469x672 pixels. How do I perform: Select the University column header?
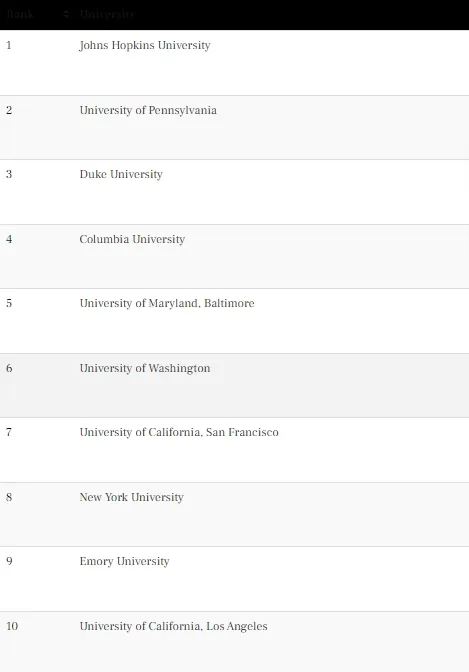pyautogui.click(x=107, y=14)
